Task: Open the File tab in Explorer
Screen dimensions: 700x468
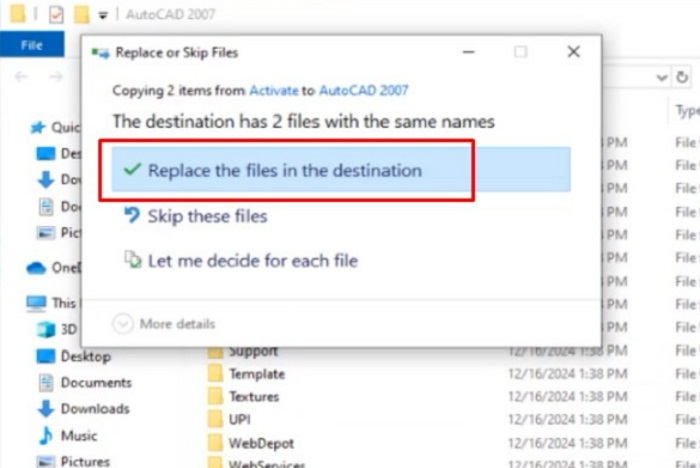Action: coord(32,45)
